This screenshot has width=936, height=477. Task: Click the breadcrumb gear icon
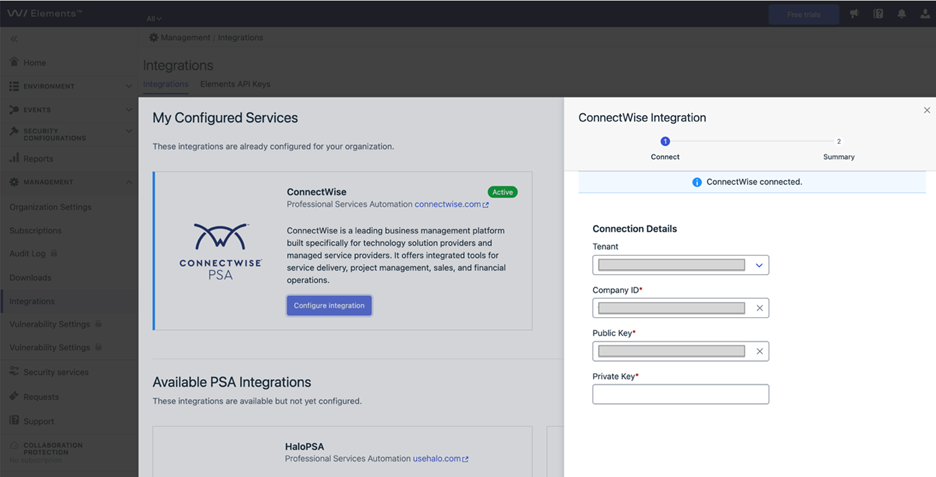point(153,38)
